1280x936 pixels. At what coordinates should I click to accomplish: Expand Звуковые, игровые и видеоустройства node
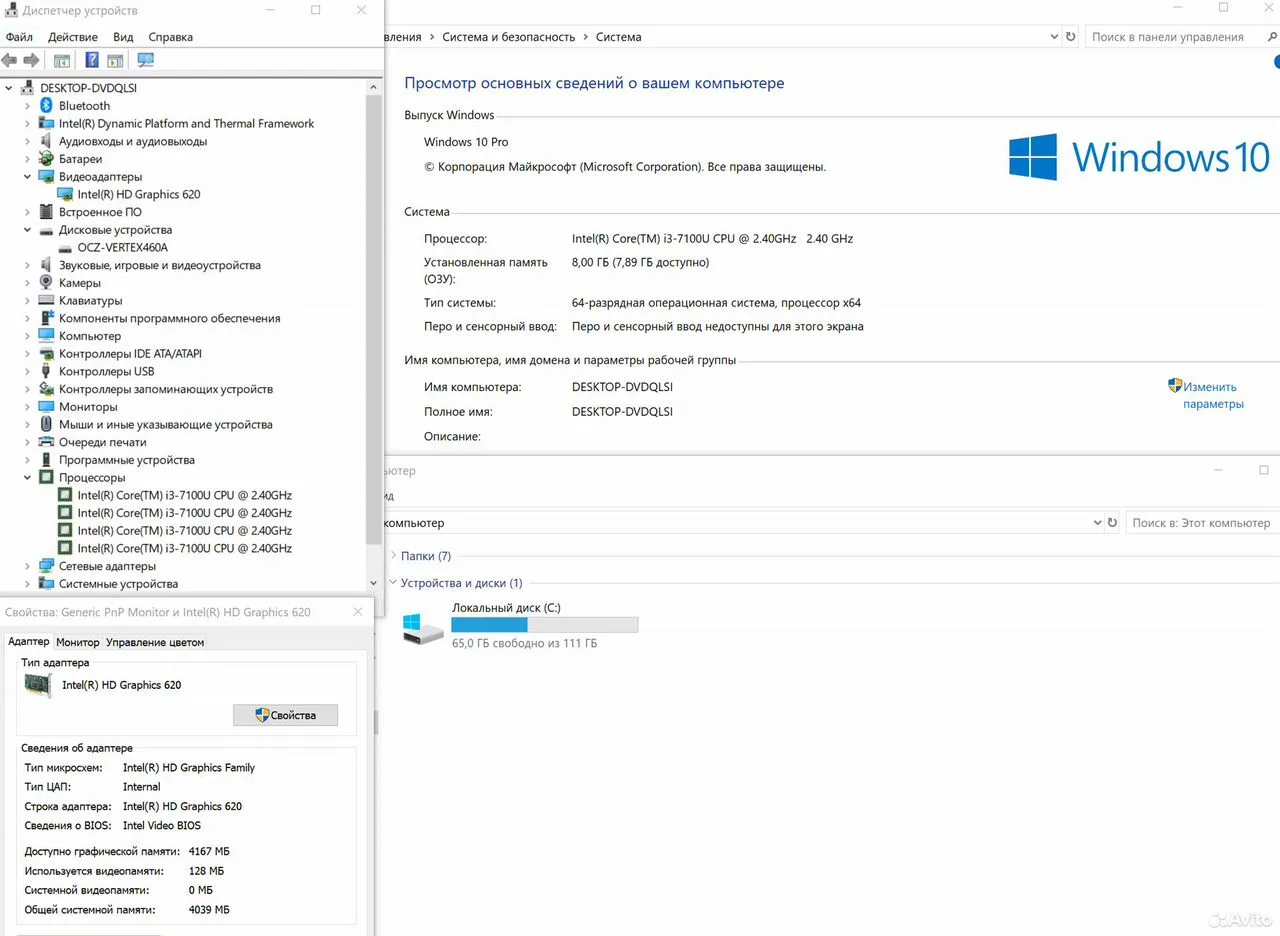(x=28, y=265)
